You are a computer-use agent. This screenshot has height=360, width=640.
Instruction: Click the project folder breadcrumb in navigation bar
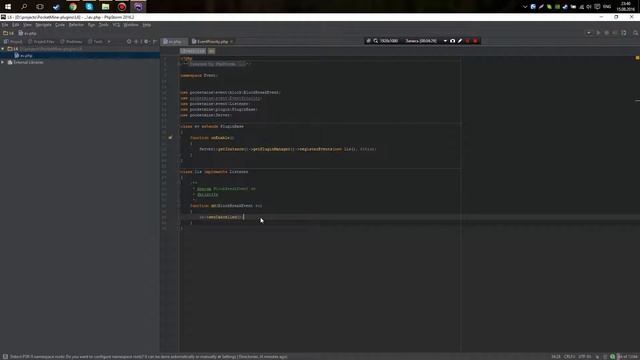pos(8,33)
